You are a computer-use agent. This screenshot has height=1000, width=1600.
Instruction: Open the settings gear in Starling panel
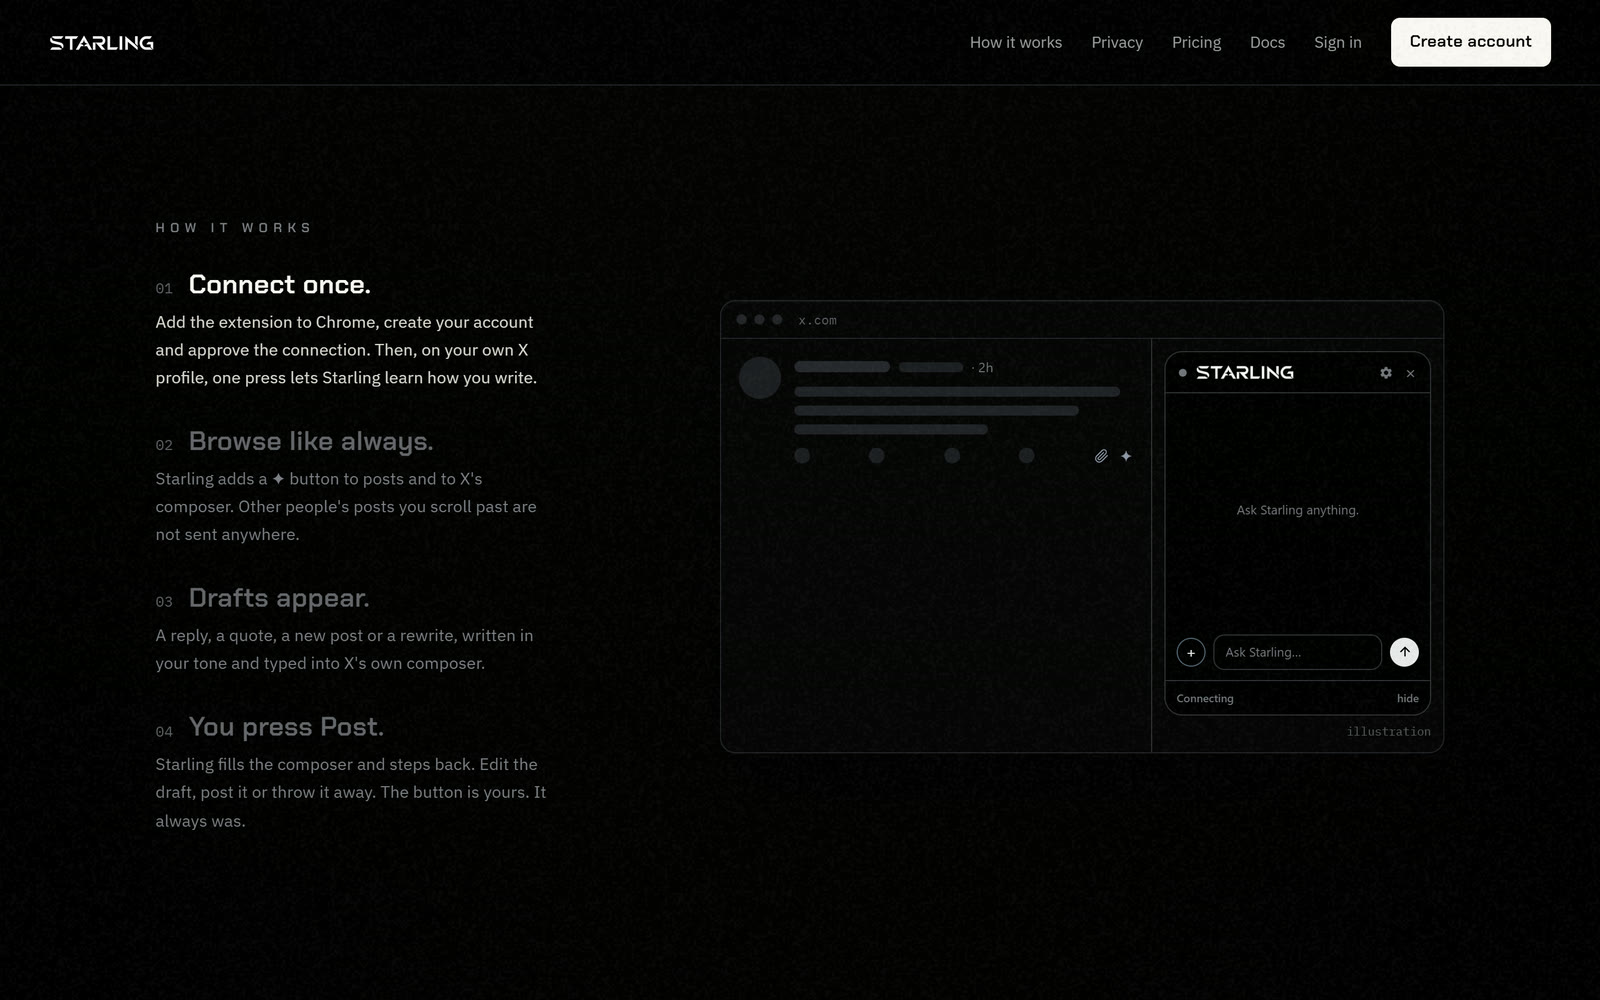[x=1386, y=373]
